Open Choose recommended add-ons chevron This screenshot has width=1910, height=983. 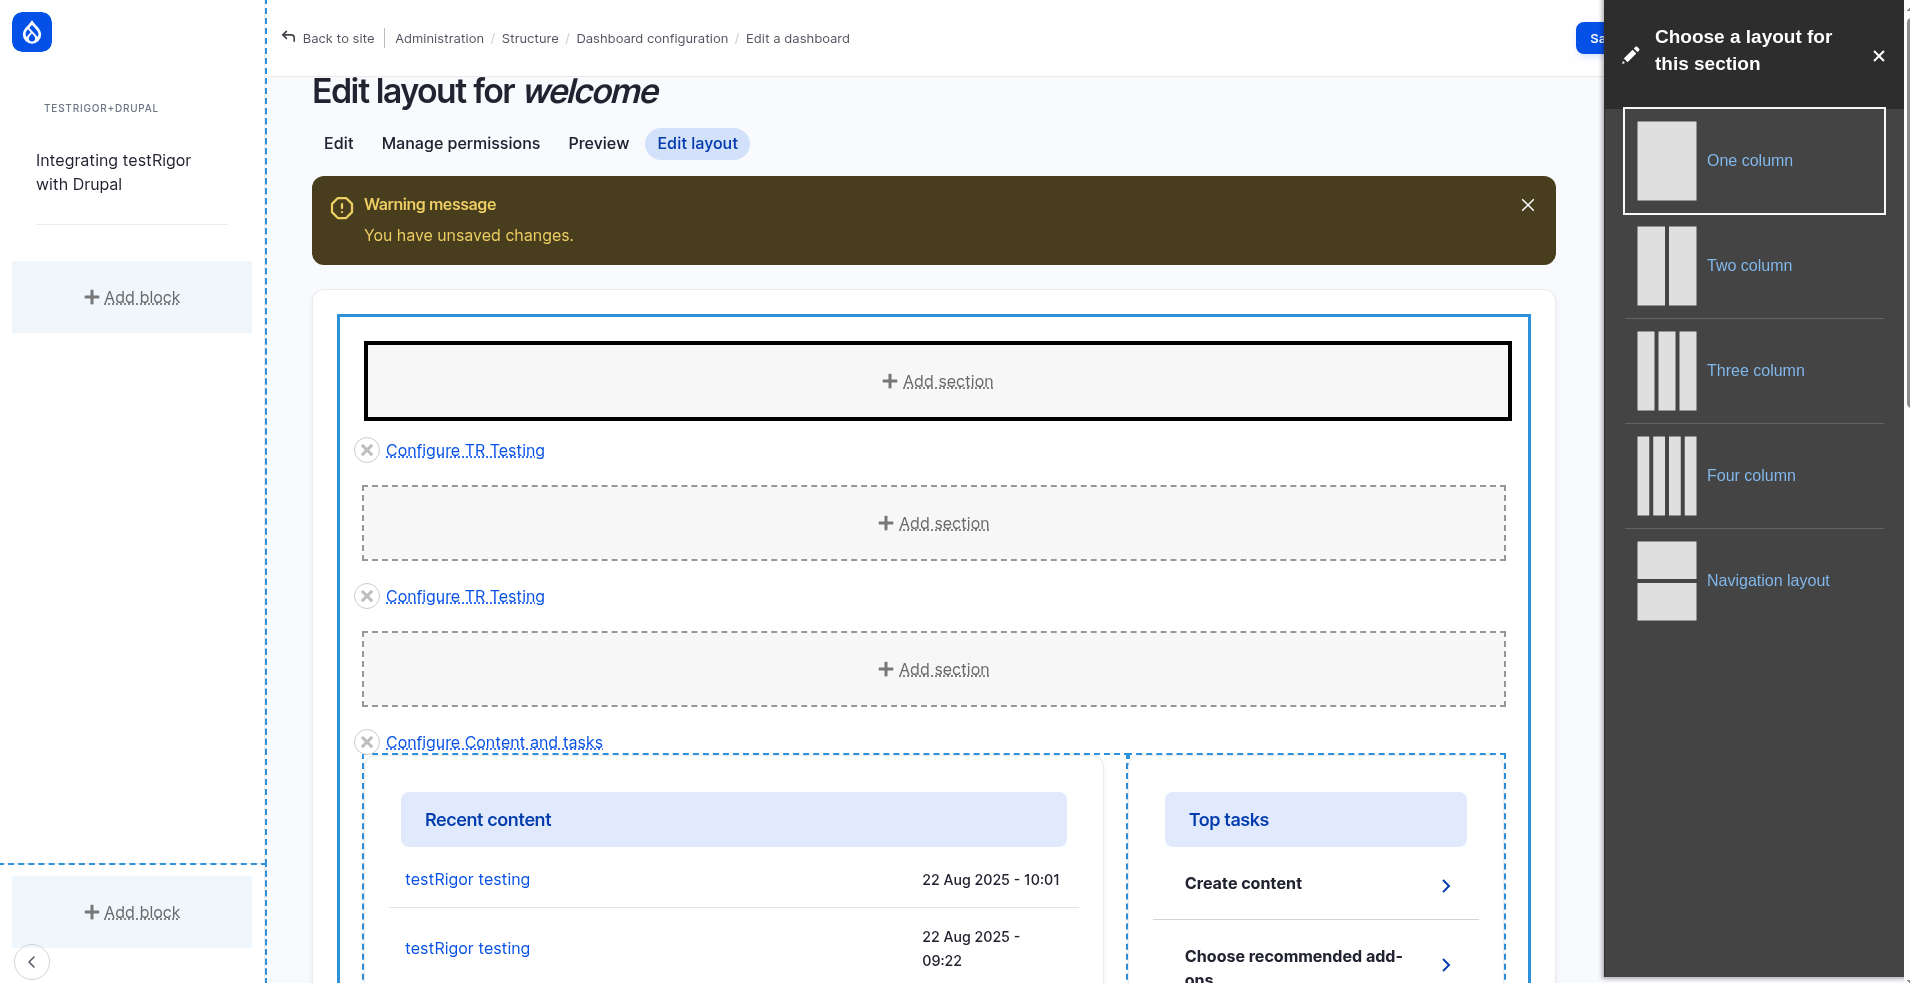[1446, 965]
